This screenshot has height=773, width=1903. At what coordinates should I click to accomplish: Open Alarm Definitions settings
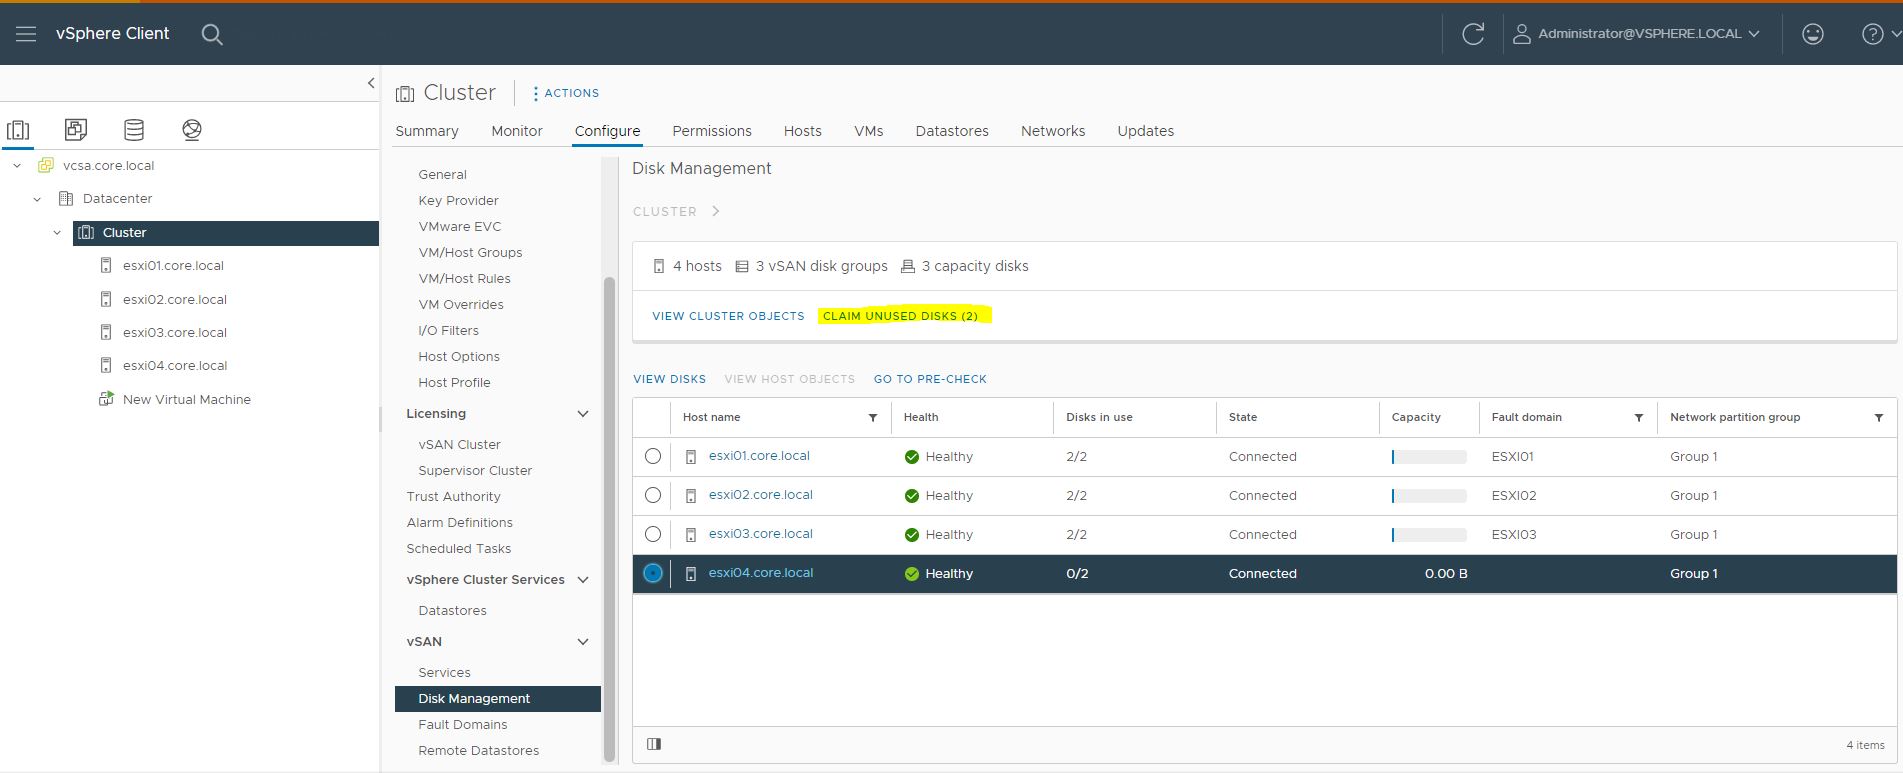(x=460, y=523)
